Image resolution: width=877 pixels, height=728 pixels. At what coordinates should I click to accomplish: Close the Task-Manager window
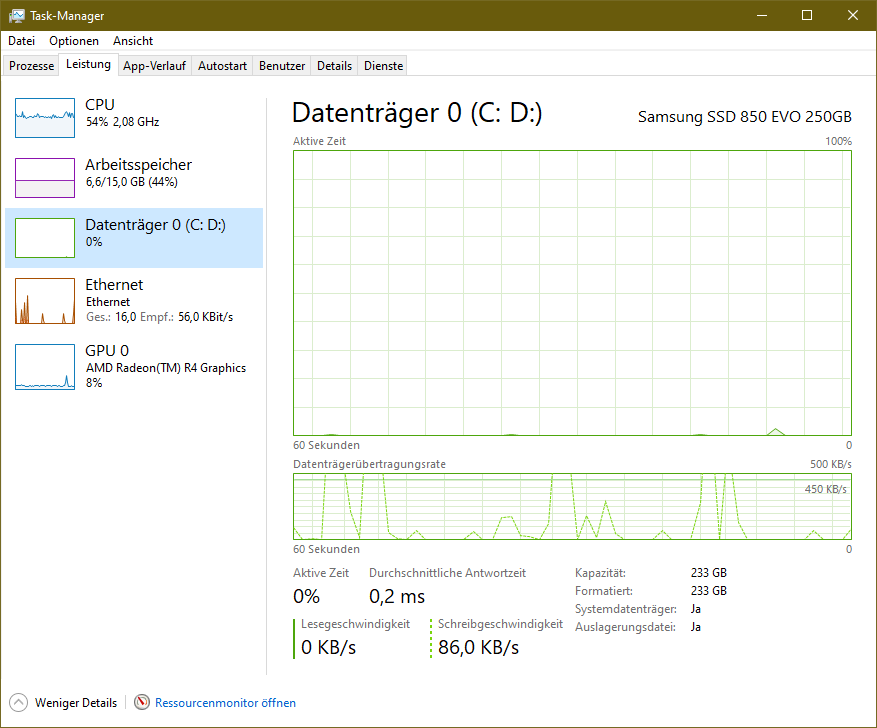(x=852, y=15)
